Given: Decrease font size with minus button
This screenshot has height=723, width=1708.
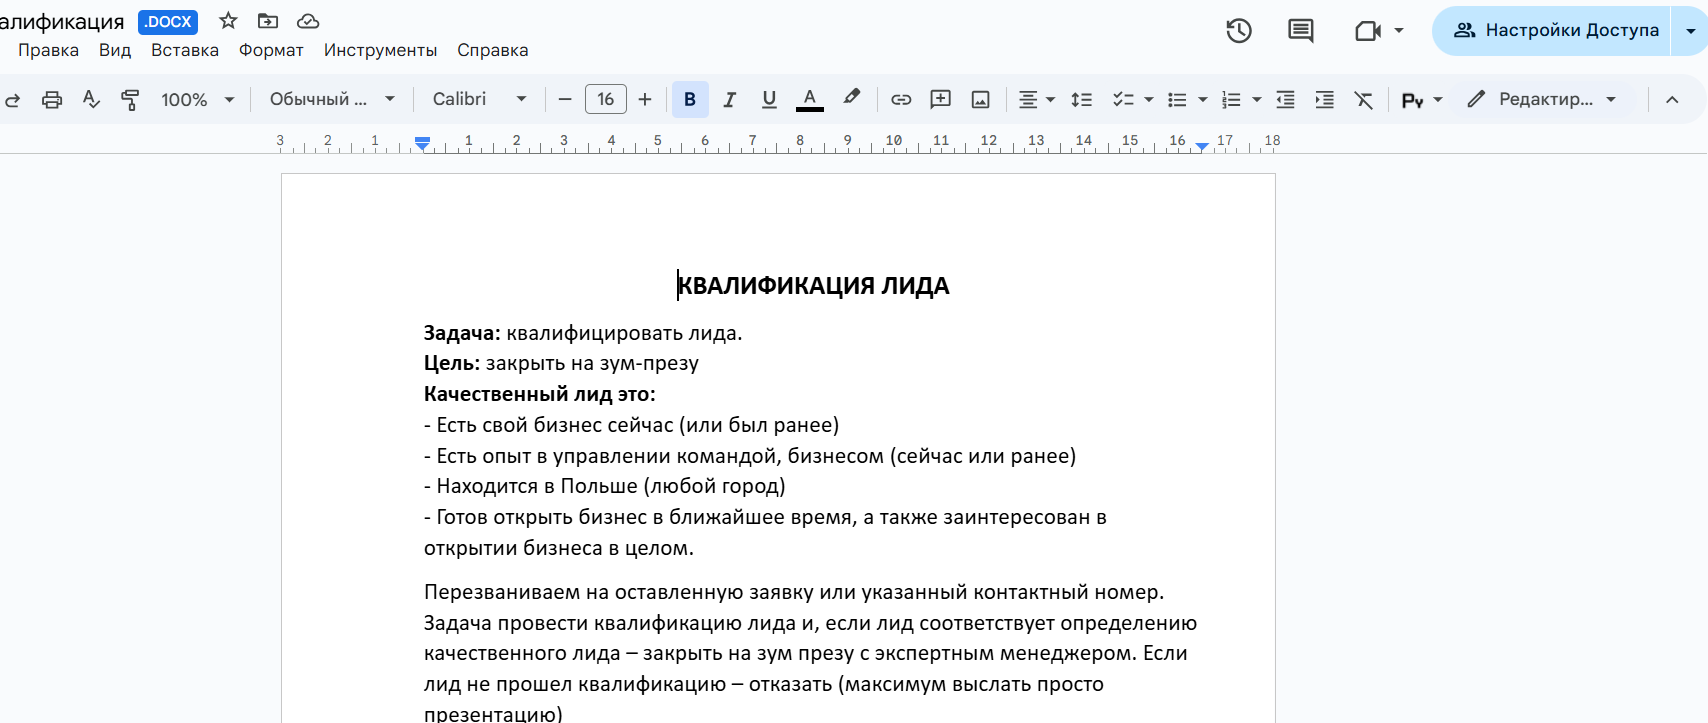Looking at the screenshot, I should (x=565, y=99).
